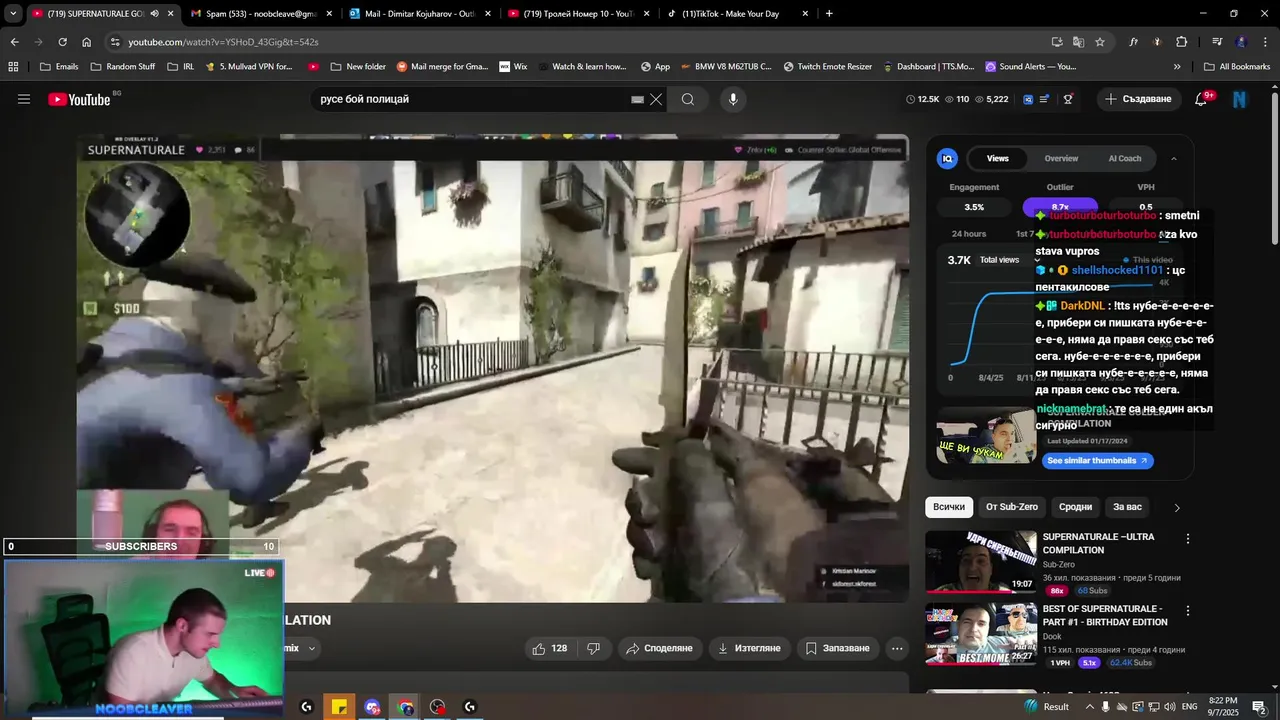
Task: Click the Изтегляне download button
Action: pos(749,648)
